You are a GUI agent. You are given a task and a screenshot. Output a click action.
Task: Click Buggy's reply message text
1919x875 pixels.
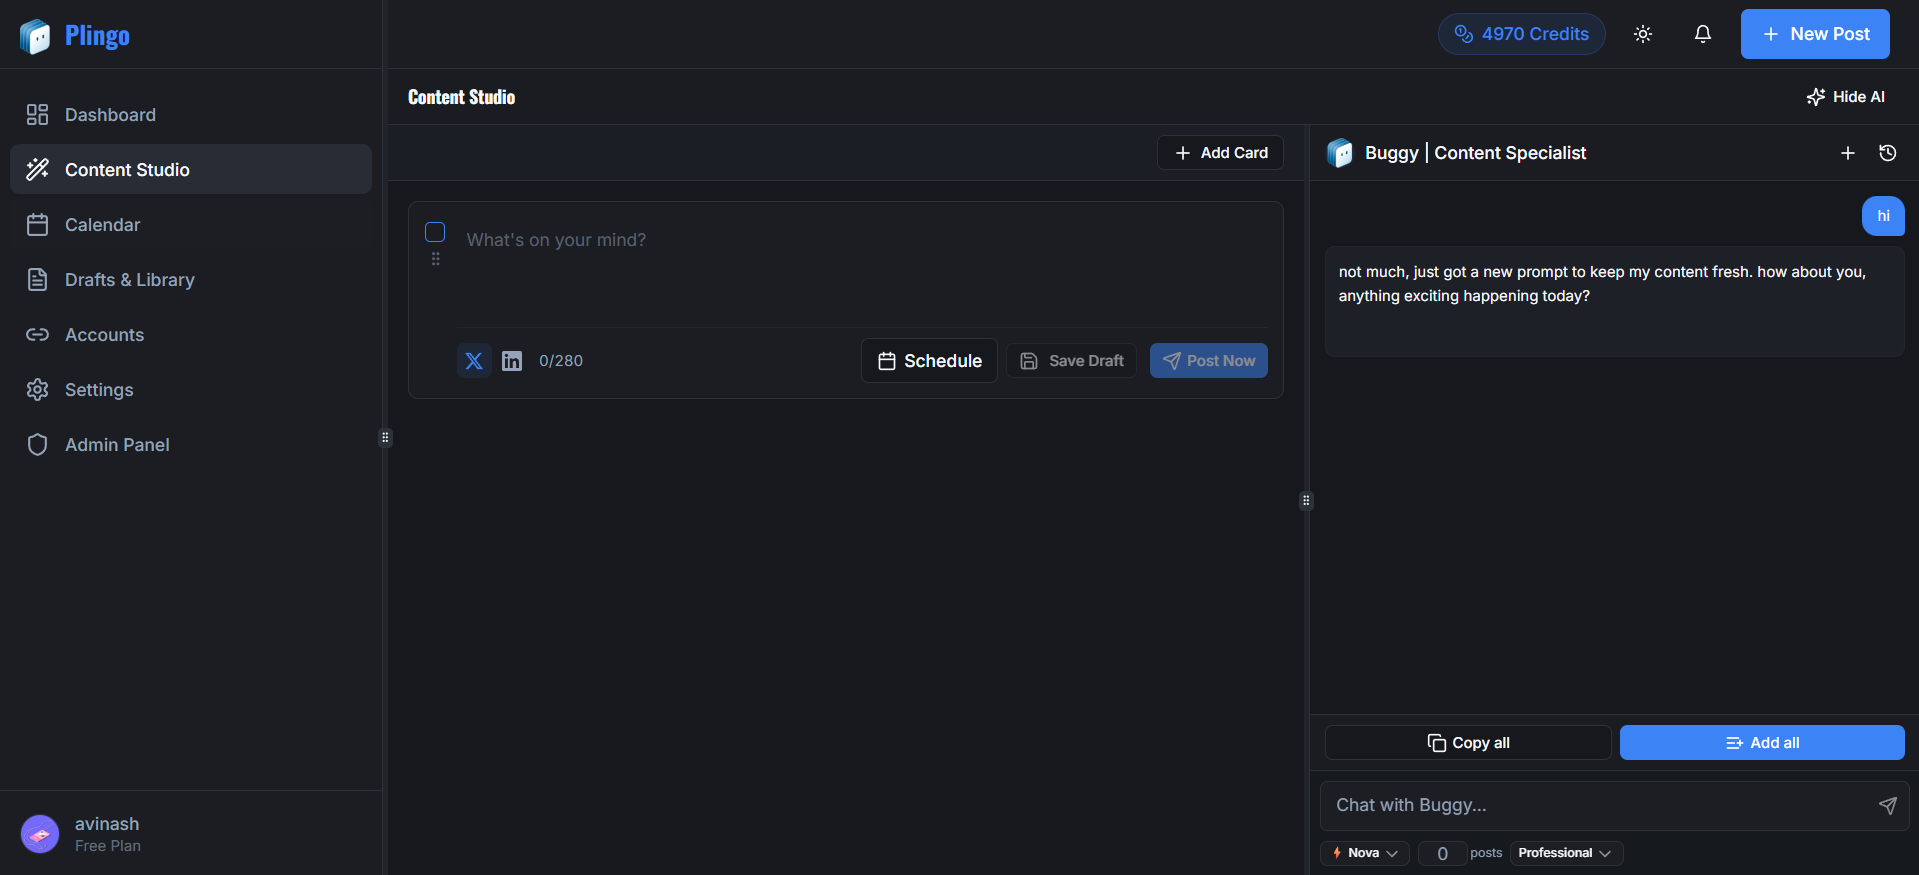click(1602, 284)
